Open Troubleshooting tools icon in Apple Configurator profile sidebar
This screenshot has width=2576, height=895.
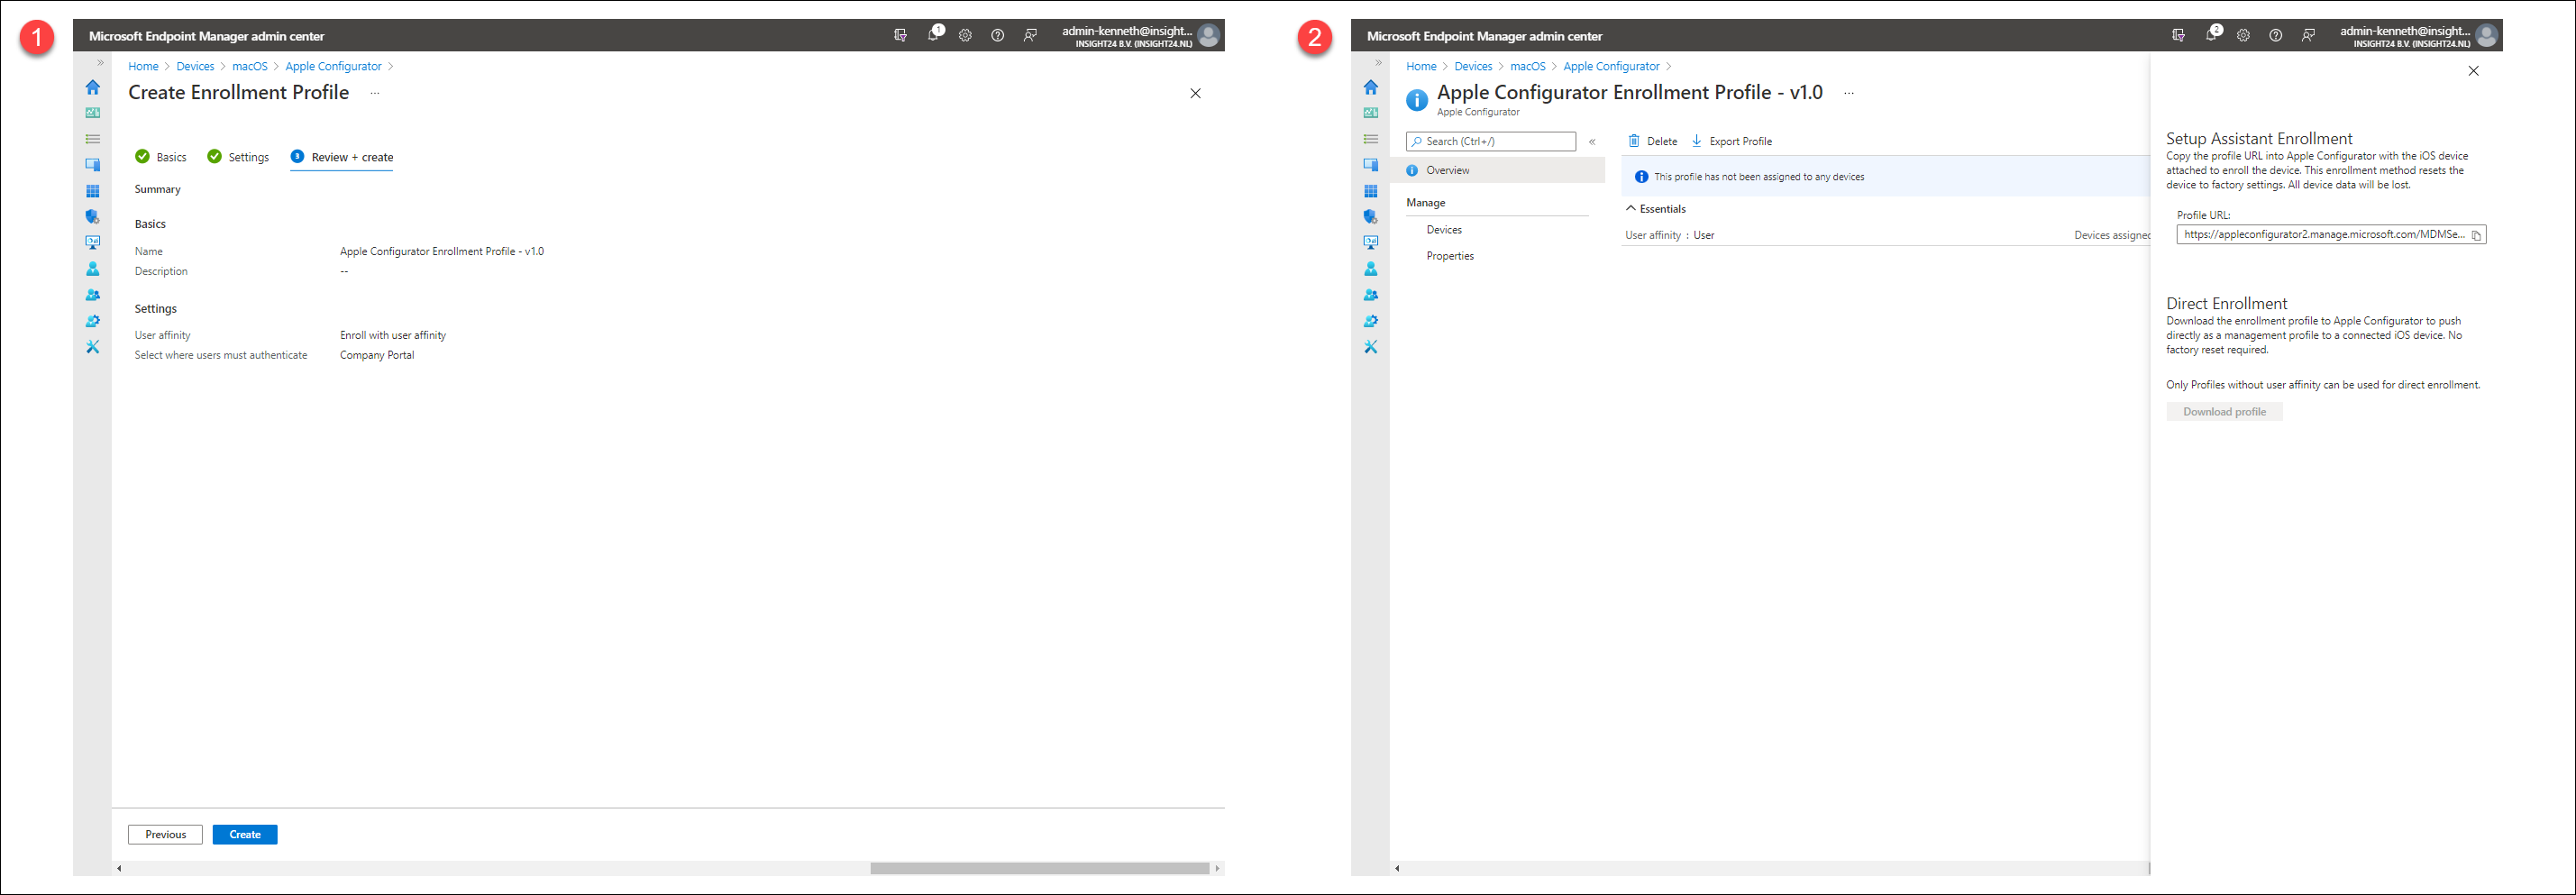pos(1371,347)
